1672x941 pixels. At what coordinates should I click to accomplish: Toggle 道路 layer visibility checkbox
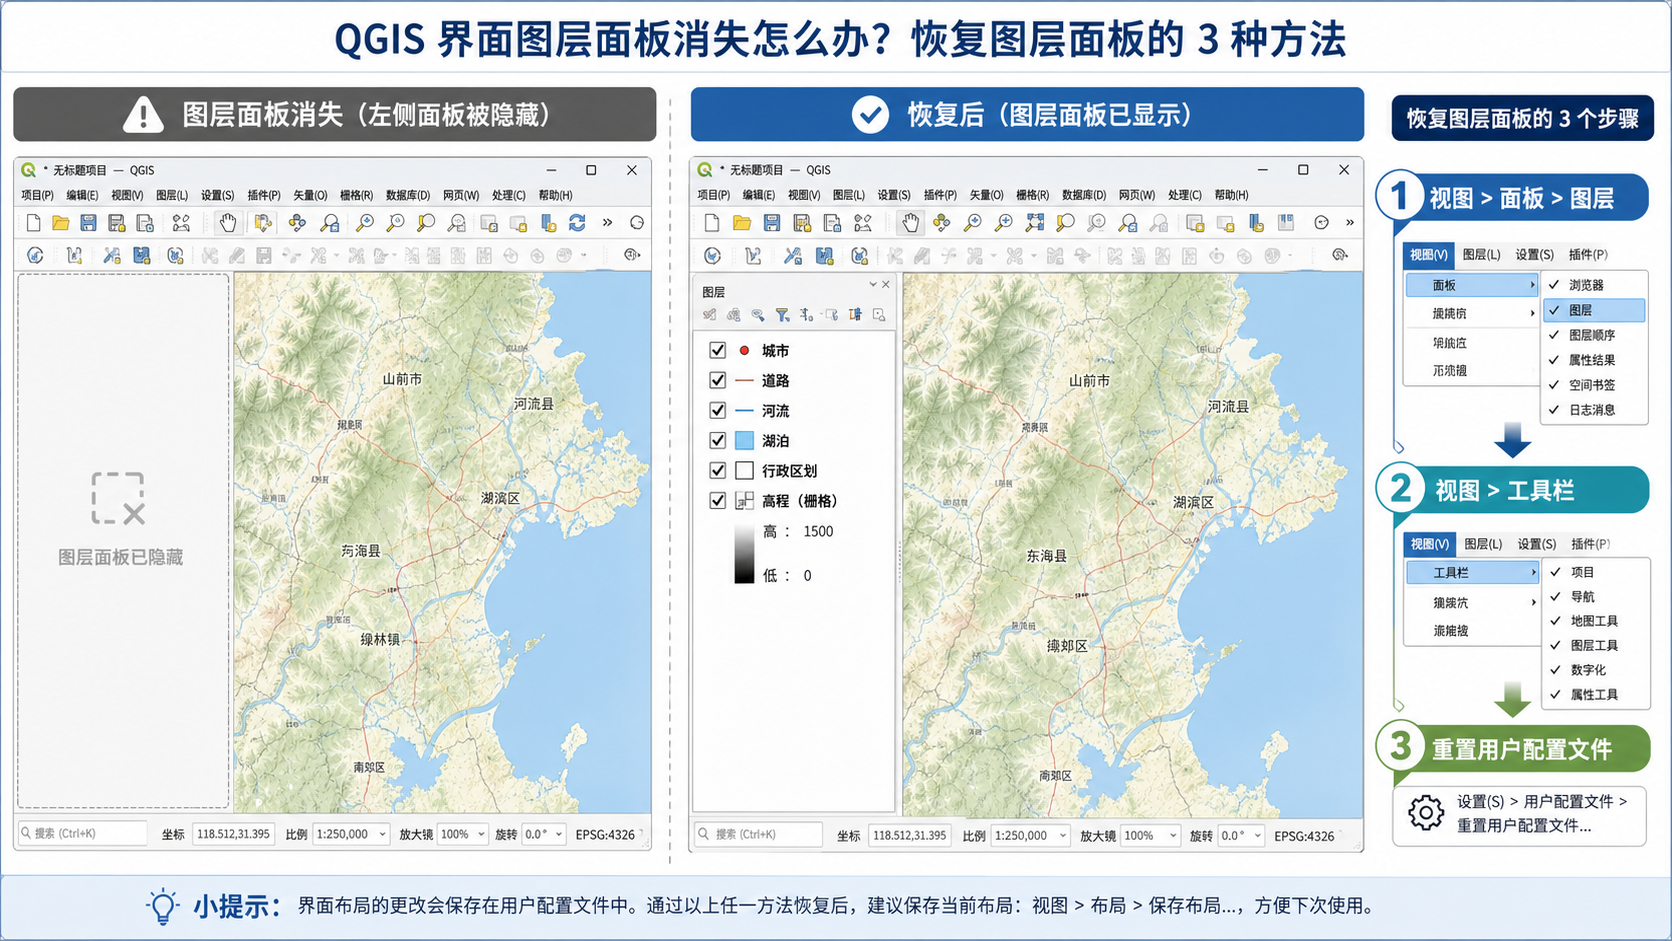point(717,380)
